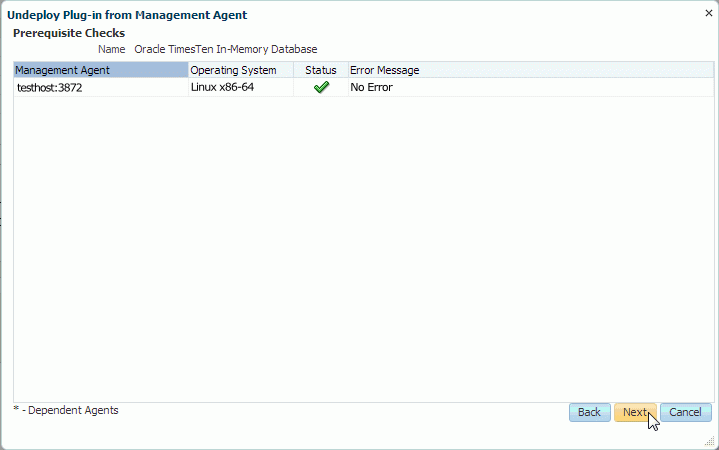Click the Operating System column header

coord(239,70)
